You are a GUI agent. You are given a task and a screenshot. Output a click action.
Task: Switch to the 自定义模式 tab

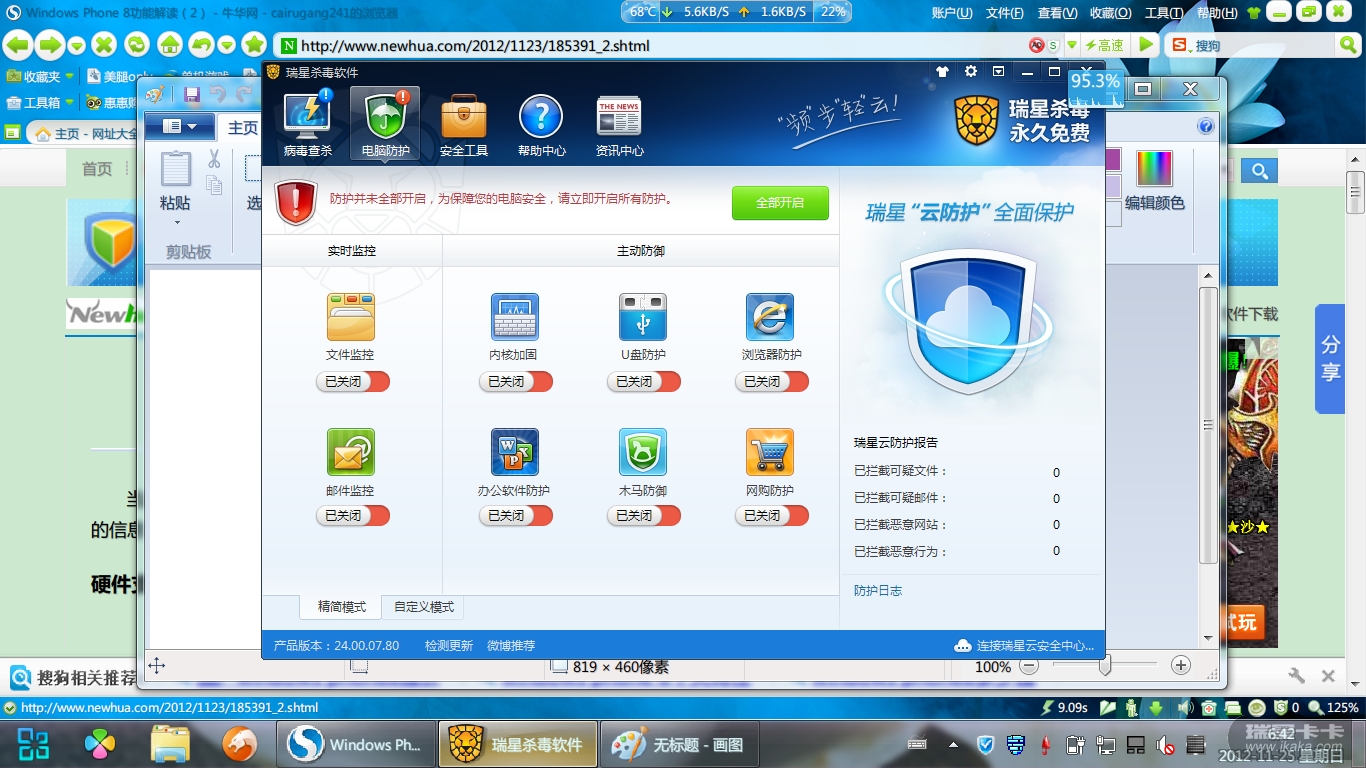pyautogui.click(x=424, y=607)
